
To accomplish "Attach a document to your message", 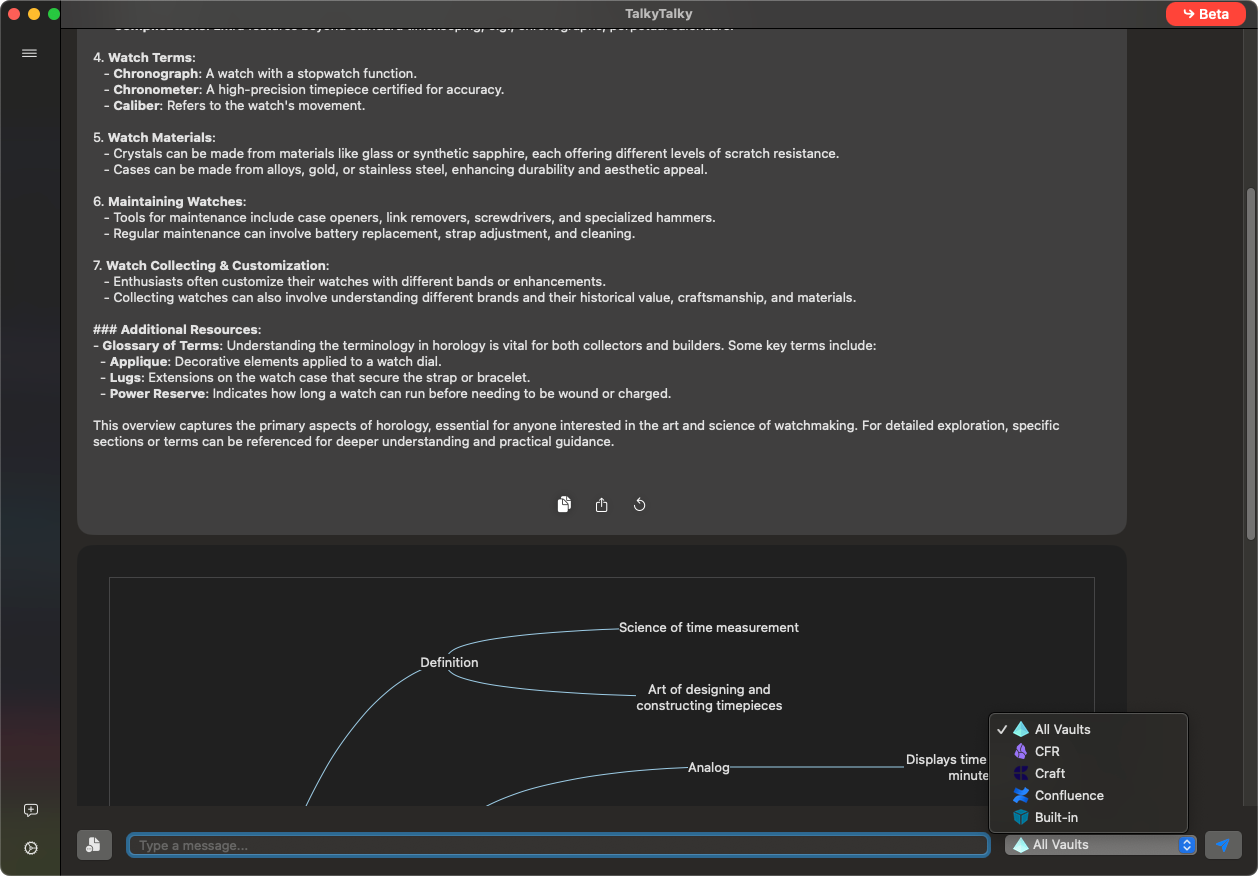I will tap(94, 844).
